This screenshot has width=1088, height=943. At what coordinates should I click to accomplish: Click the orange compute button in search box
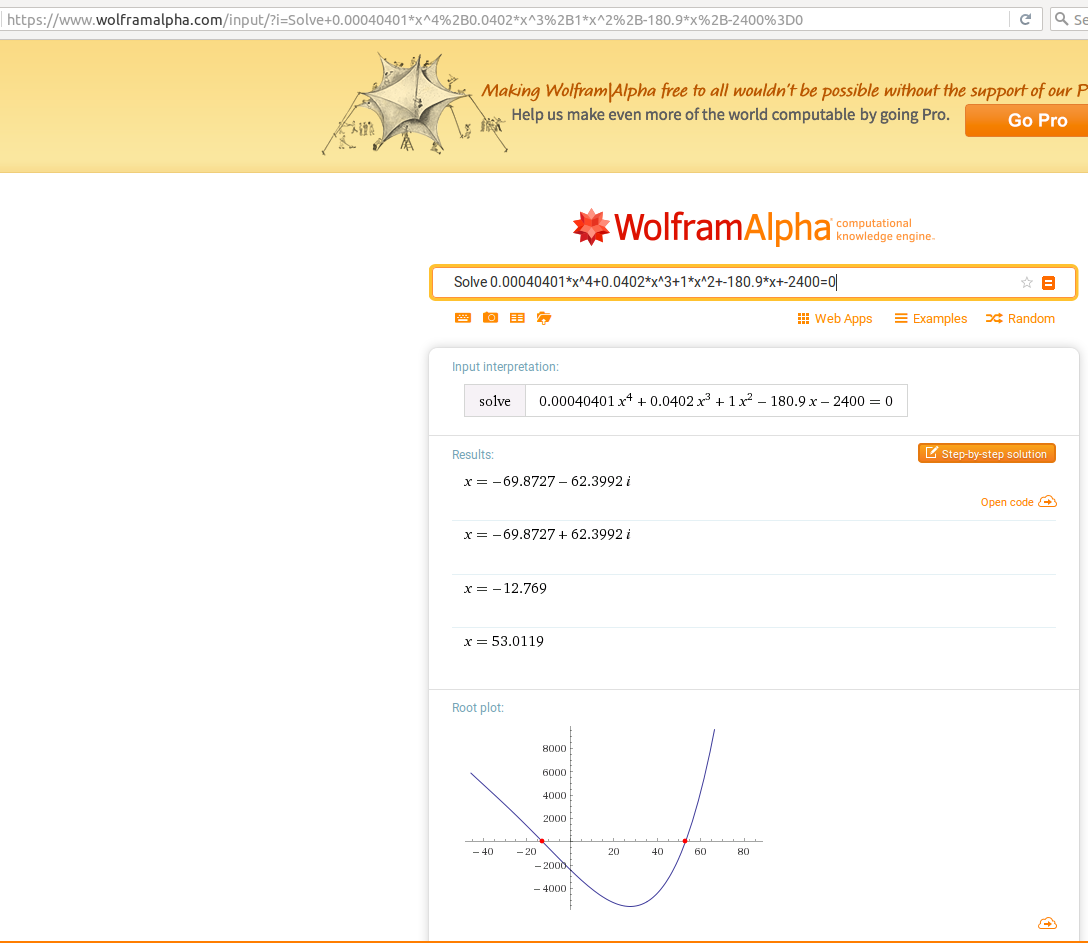pos(1048,282)
